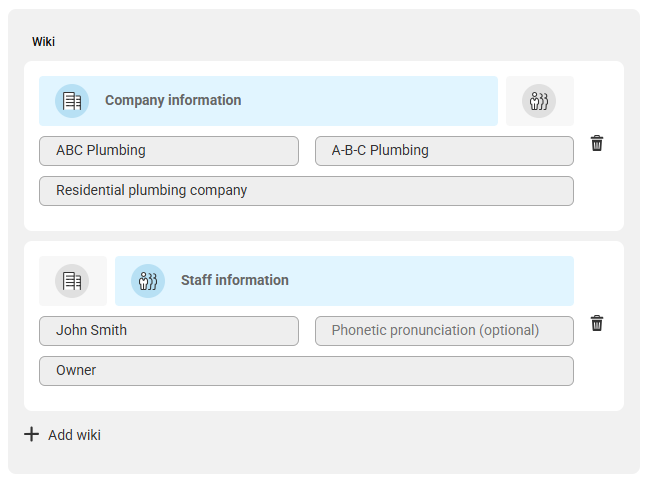This screenshot has width=648, height=483.
Task: Focus the ABC Plumbing company name field
Action: click(169, 151)
